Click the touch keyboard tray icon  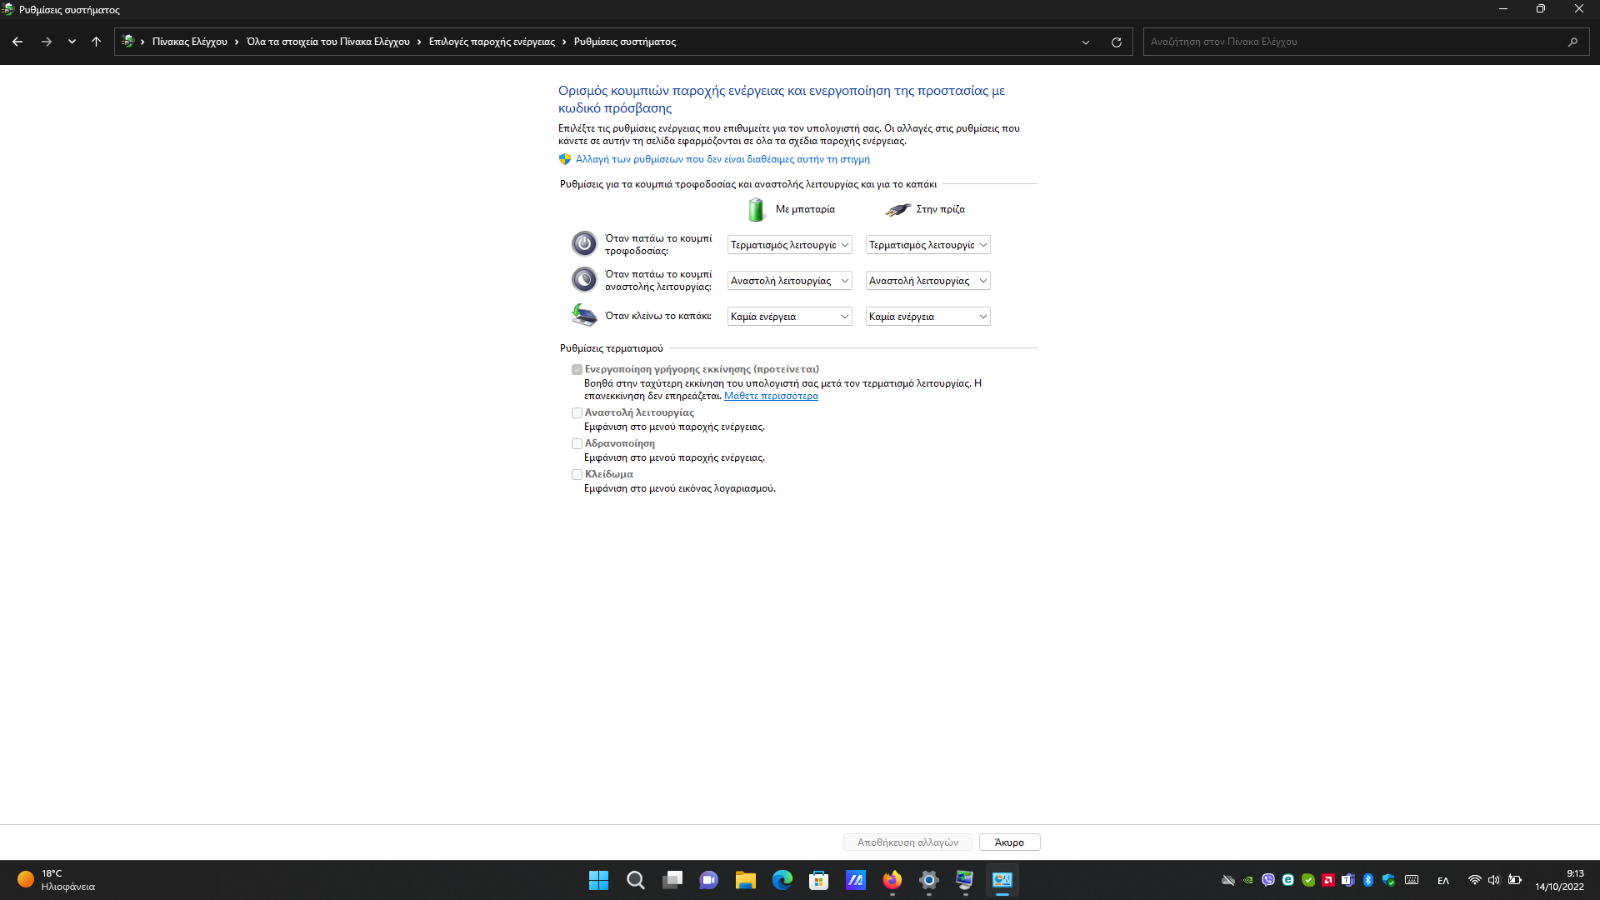[x=1412, y=880]
